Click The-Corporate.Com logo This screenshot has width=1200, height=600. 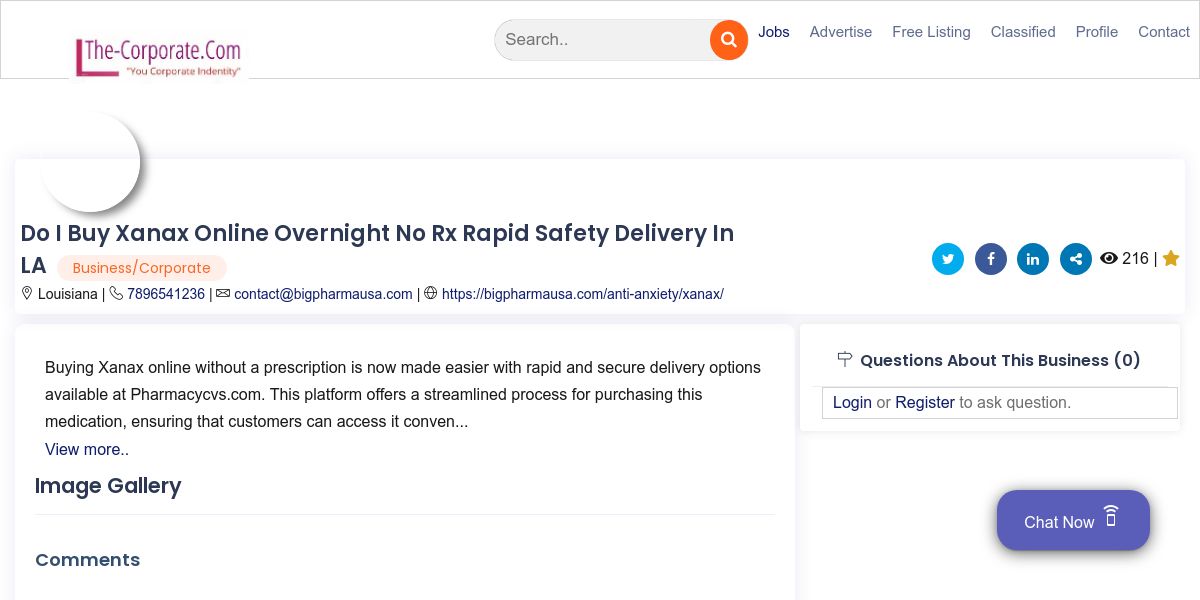158,56
